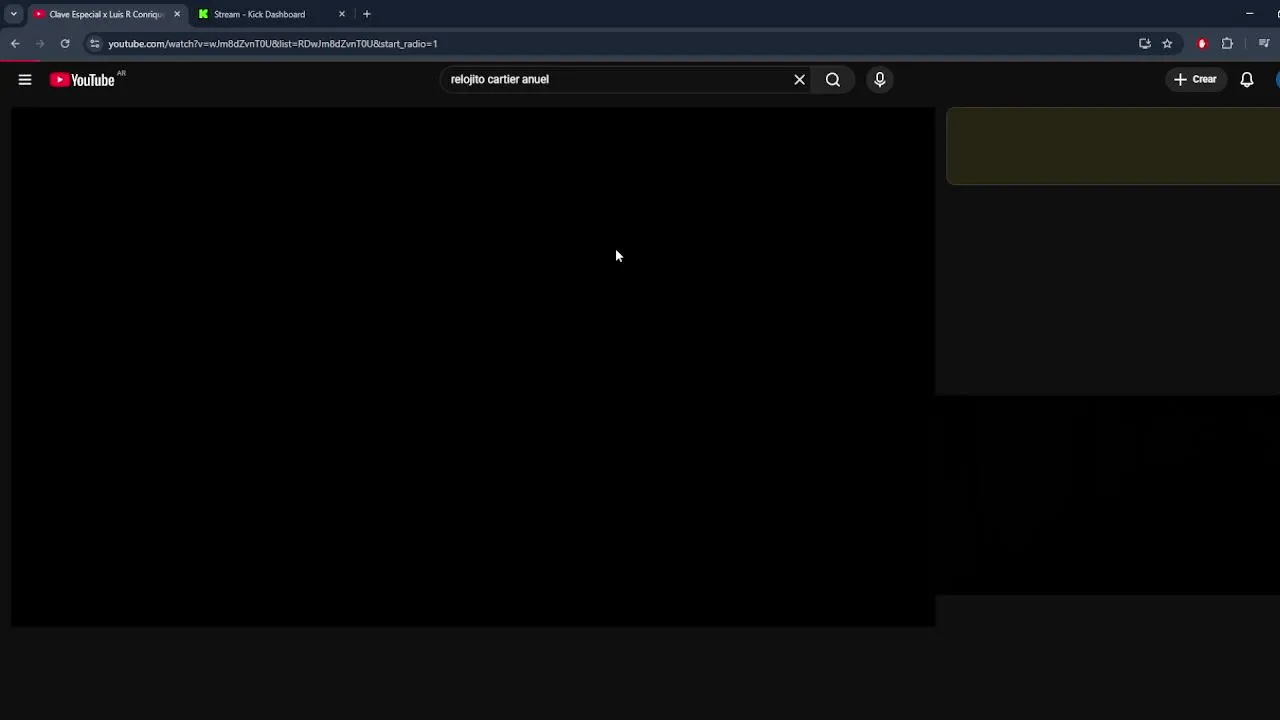Run the search with the magnifier button

(x=833, y=79)
